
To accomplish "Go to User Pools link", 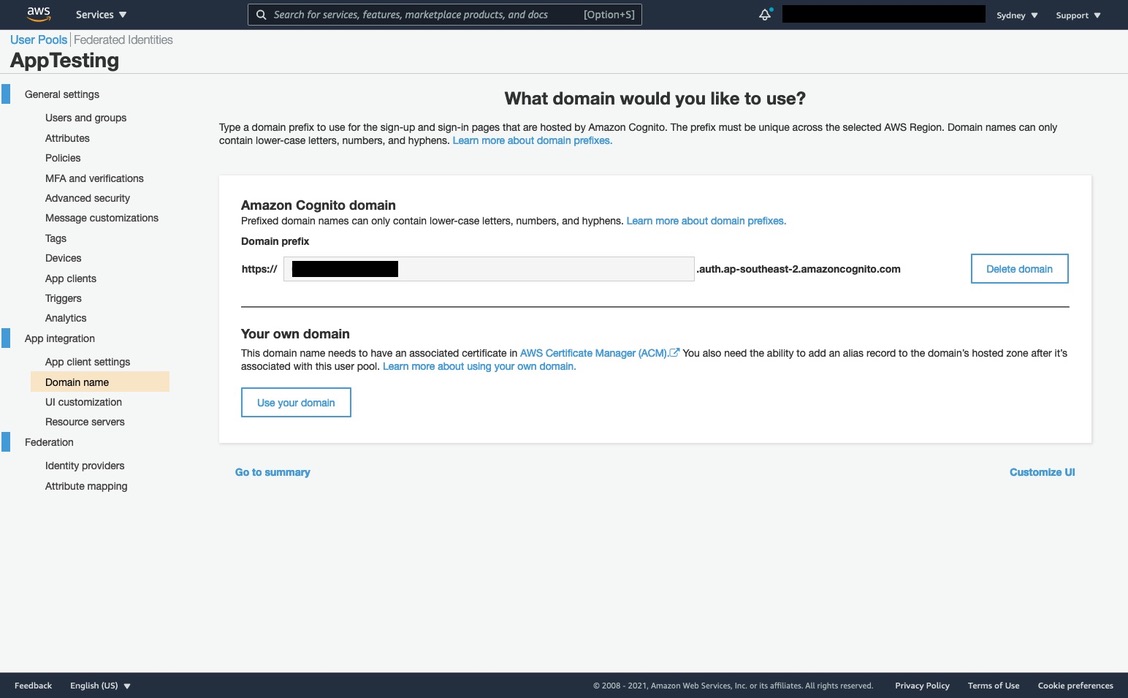I will pyautogui.click(x=38, y=40).
